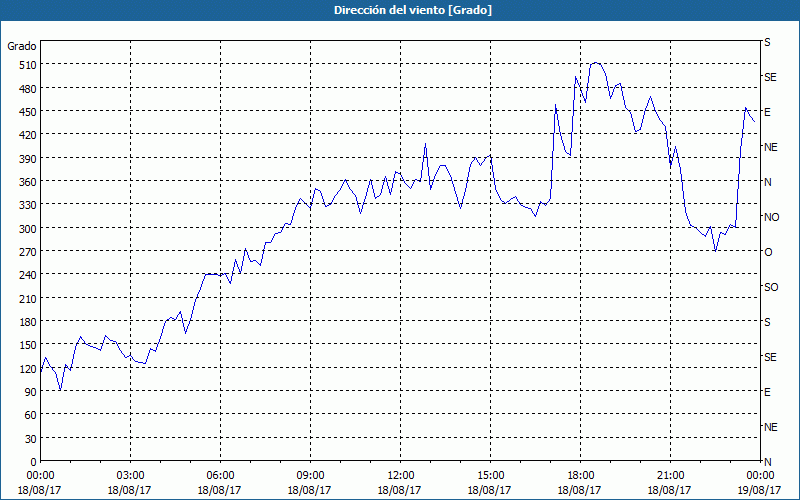Click the 150 degree axis label

[x=28, y=345]
